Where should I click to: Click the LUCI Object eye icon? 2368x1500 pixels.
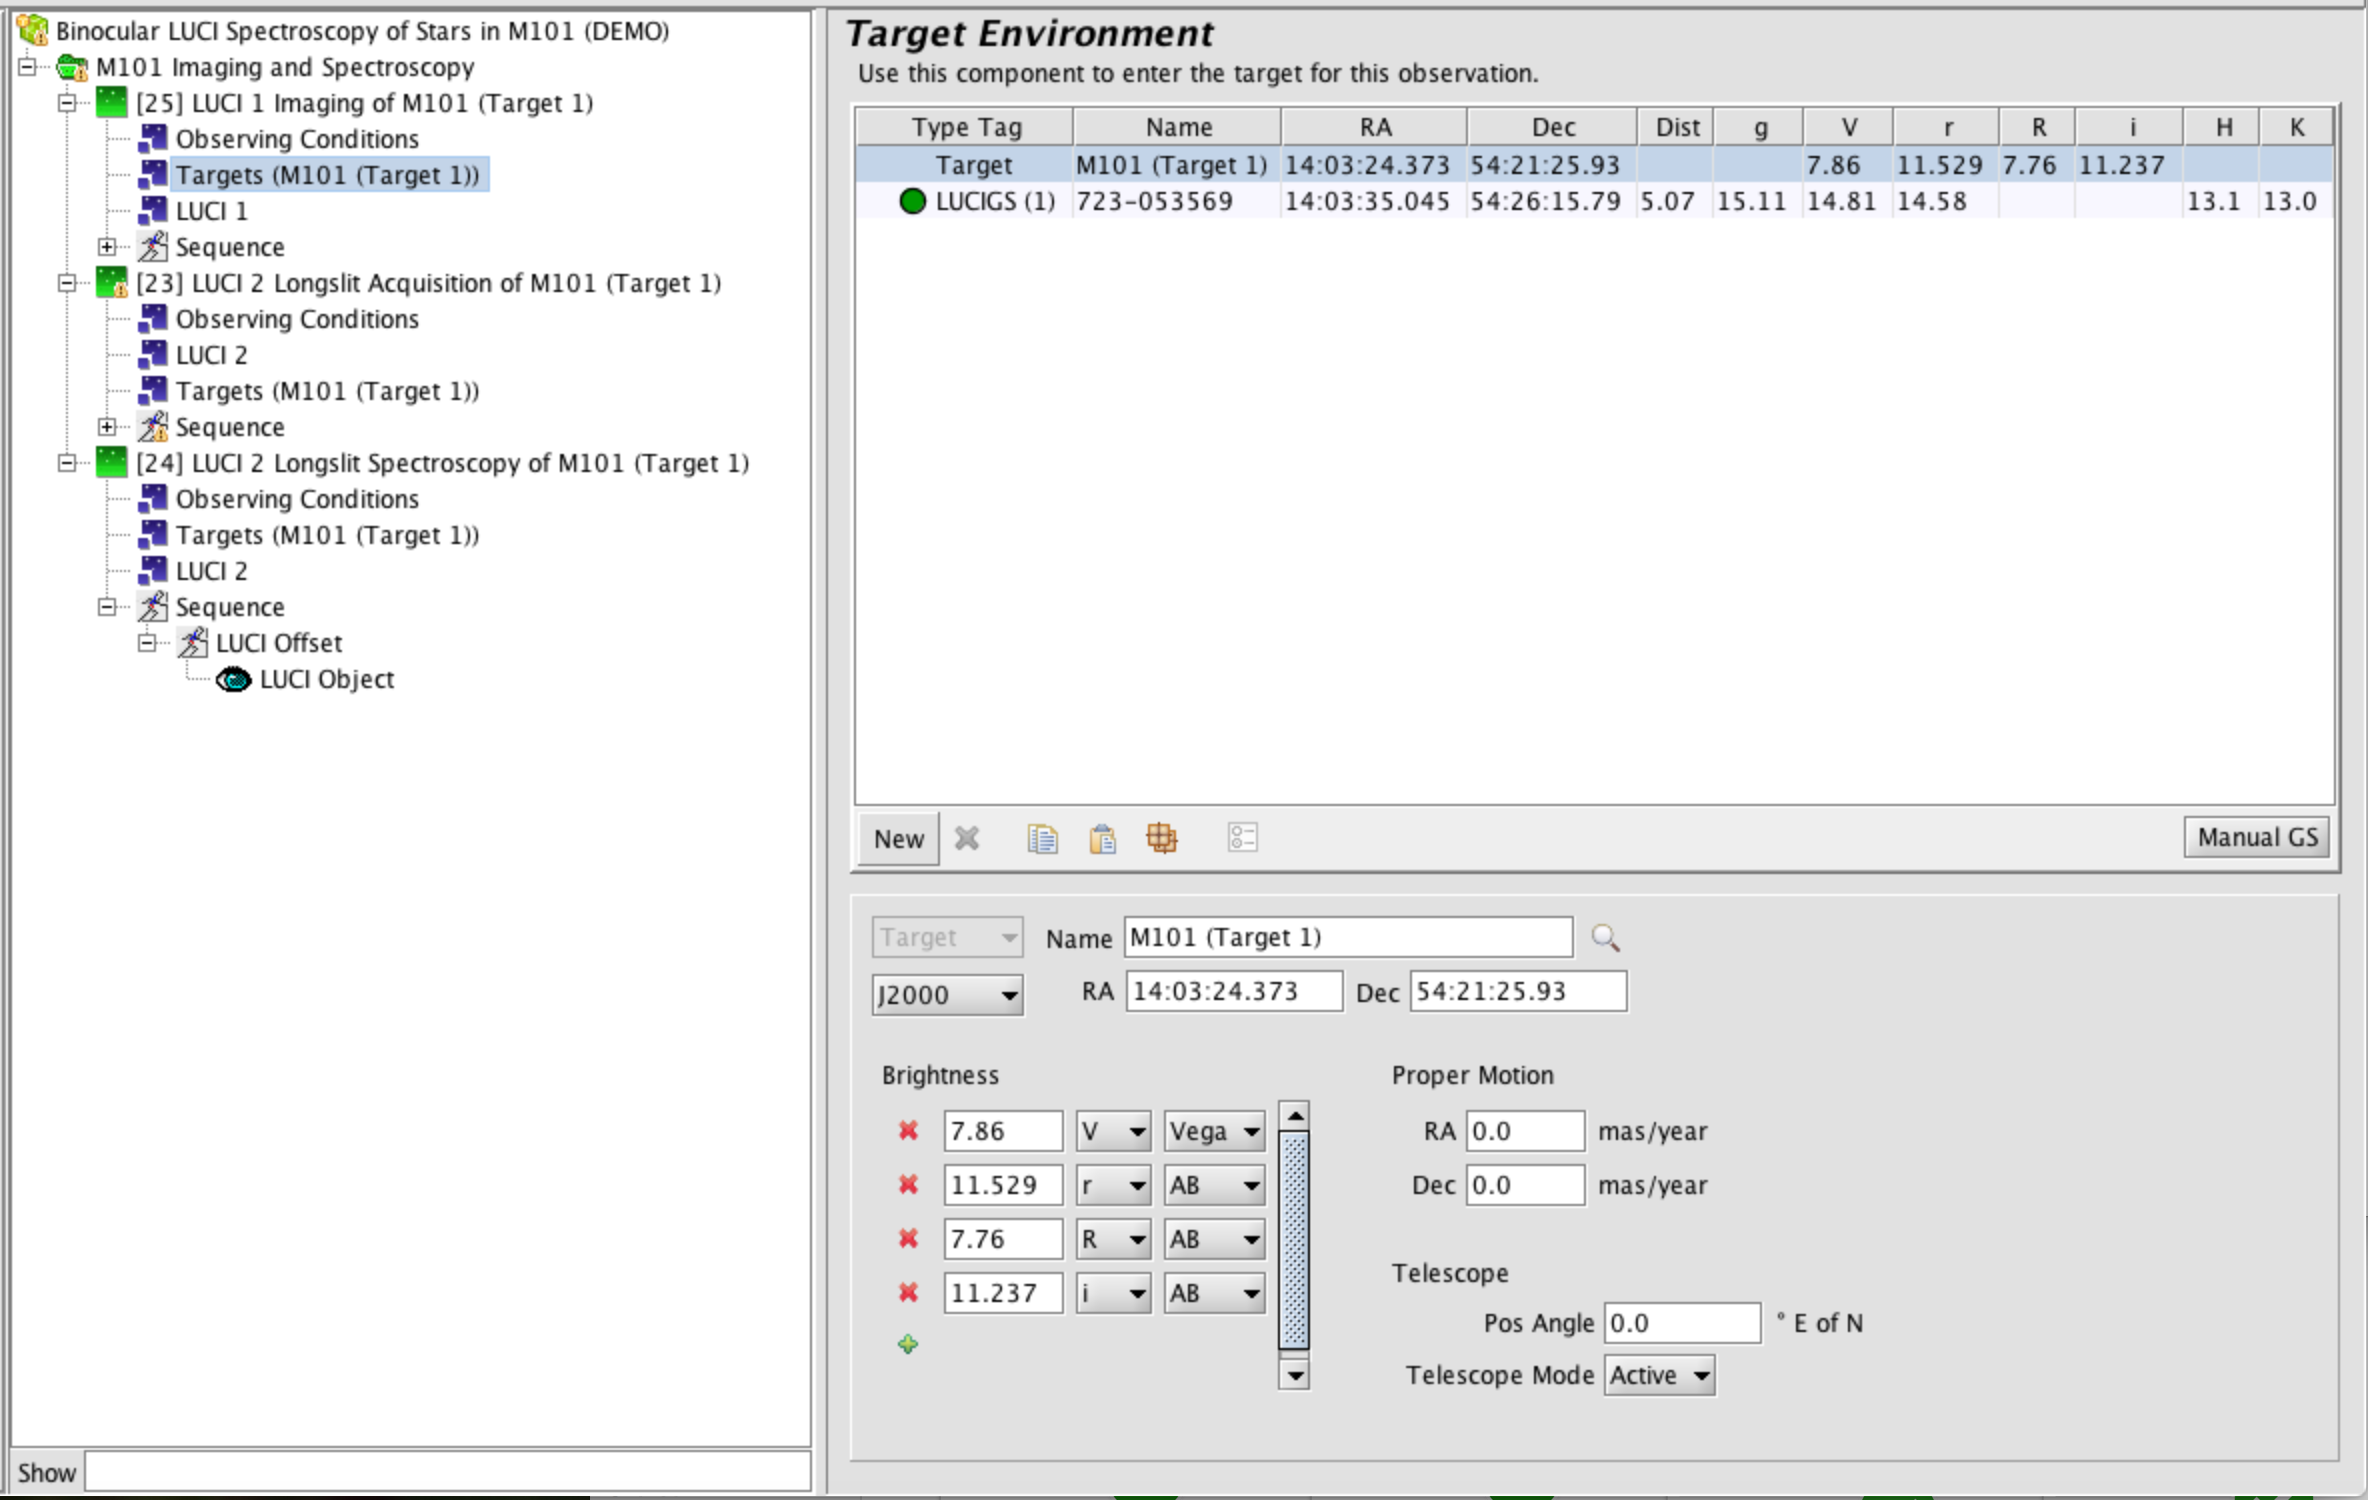pyautogui.click(x=234, y=679)
